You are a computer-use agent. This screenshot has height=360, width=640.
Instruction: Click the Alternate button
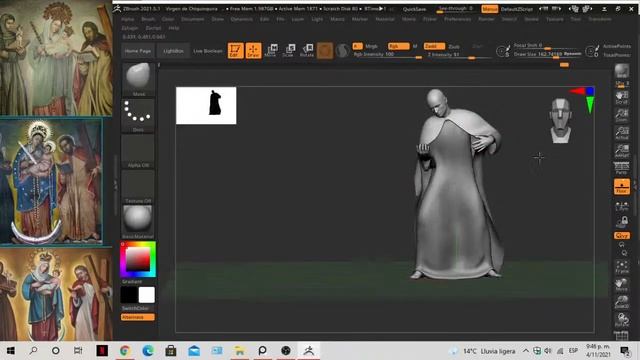138,317
